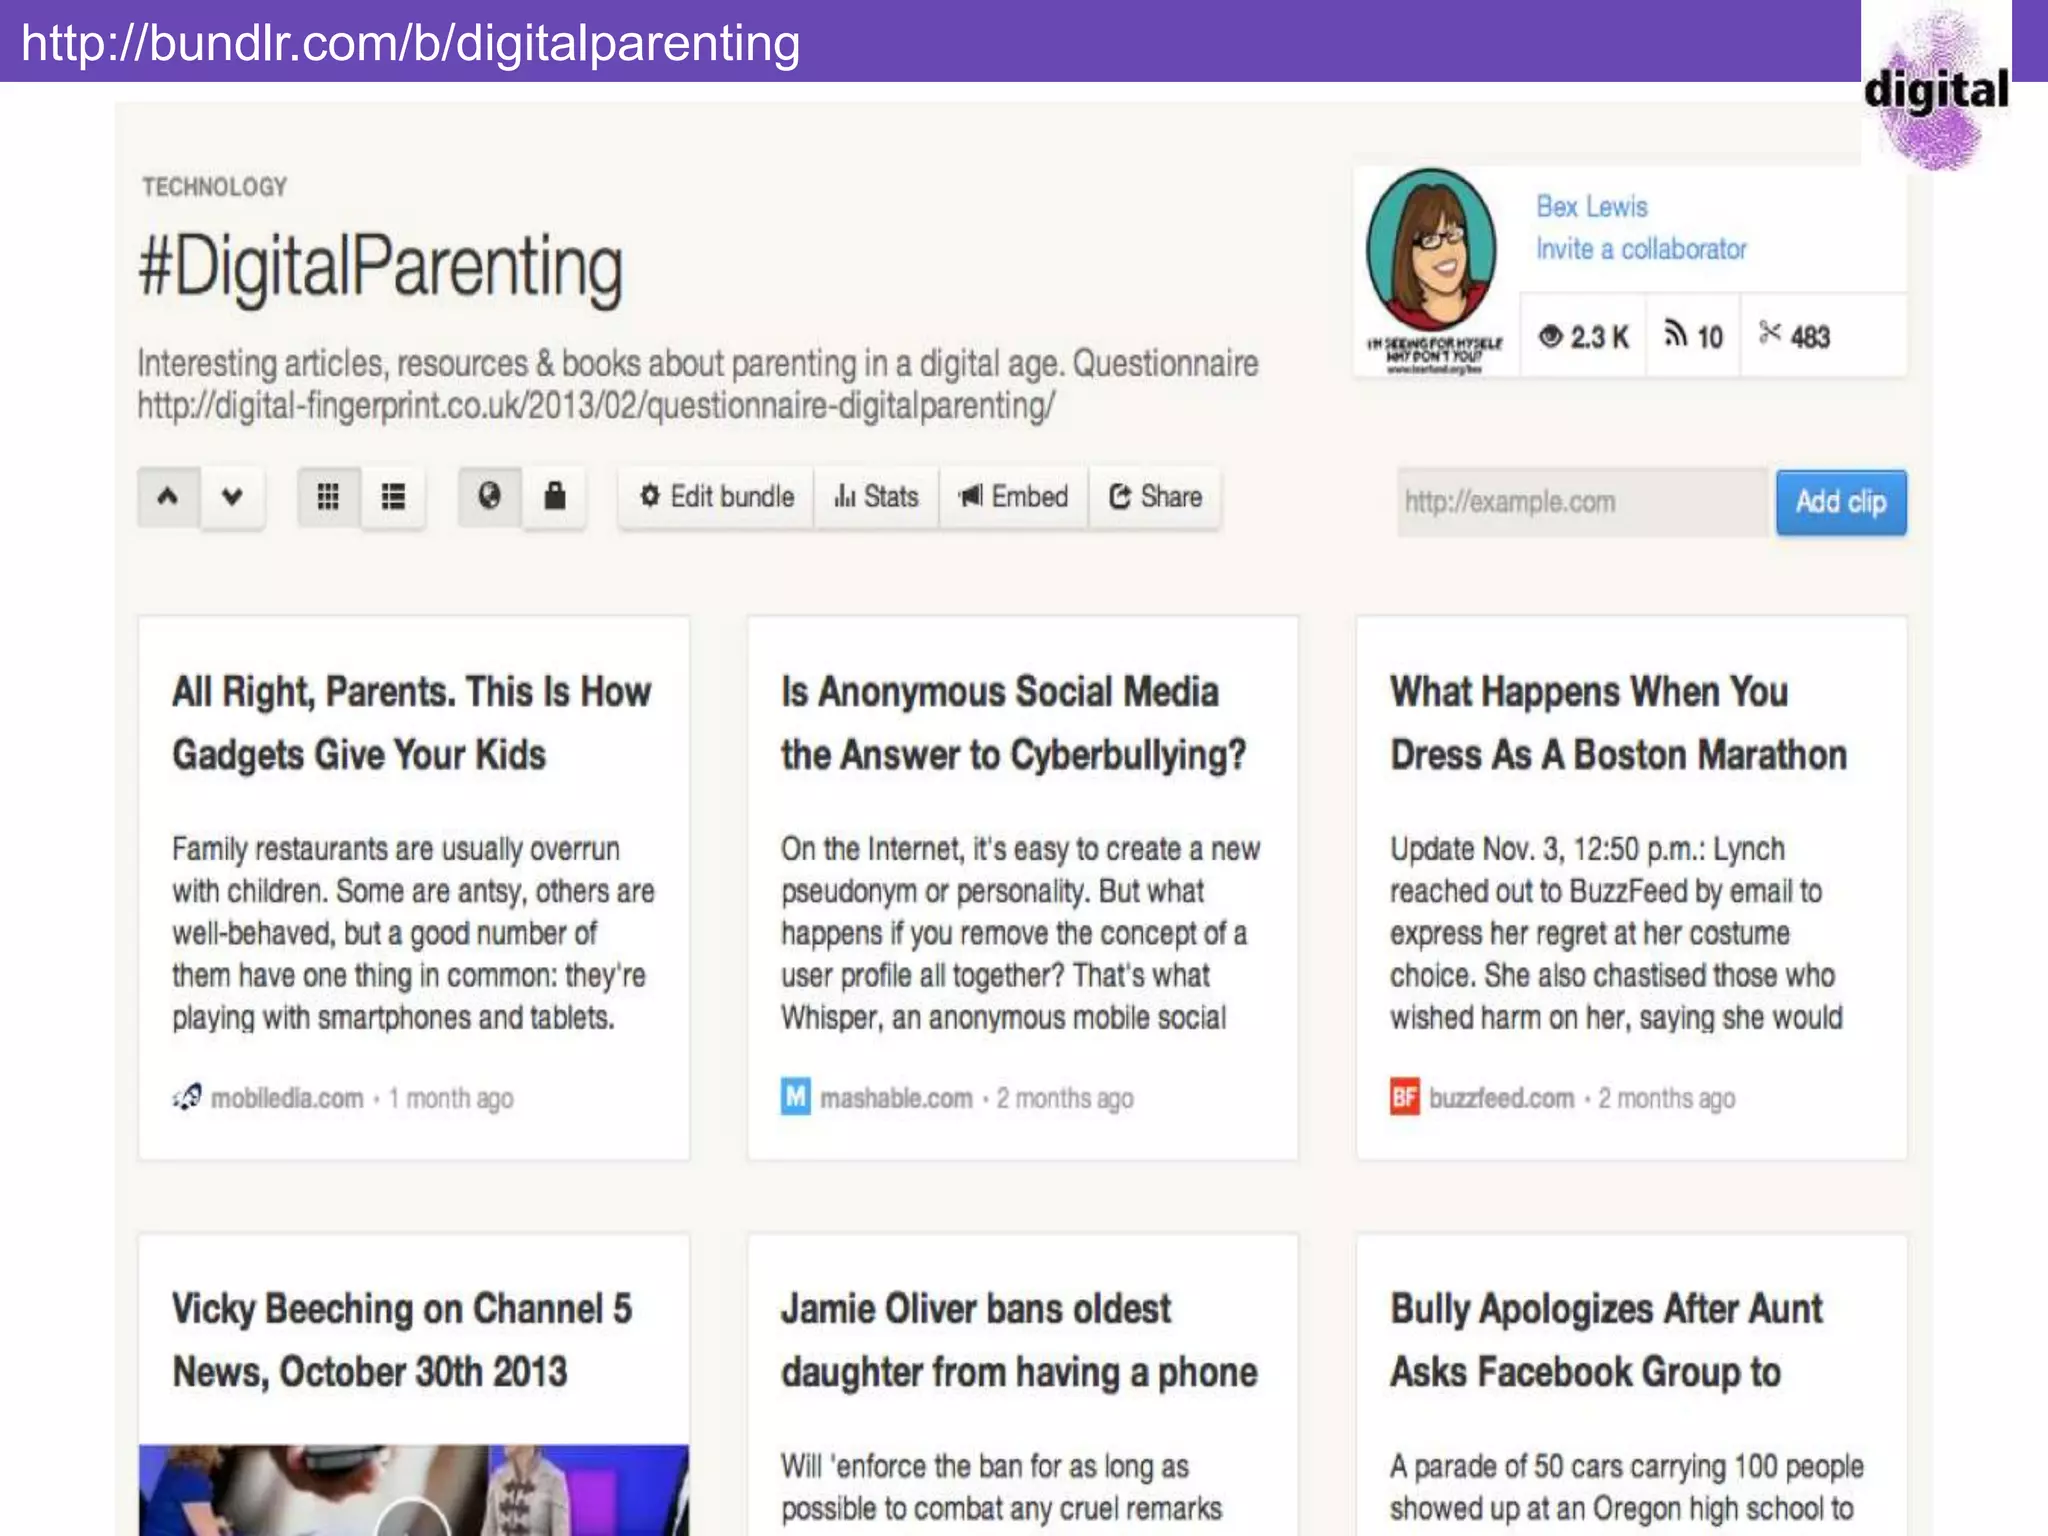Open 'All Right, Parents' article title
Image resolution: width=2048 pixels, height=1536 pixels.
(x=411, y=723)
